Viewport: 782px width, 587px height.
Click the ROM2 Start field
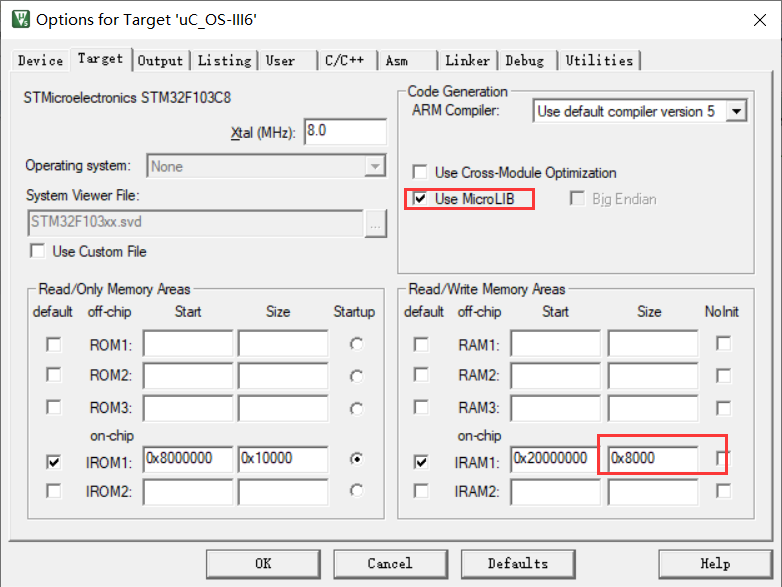pyautogui.click(x=188, y=376)
